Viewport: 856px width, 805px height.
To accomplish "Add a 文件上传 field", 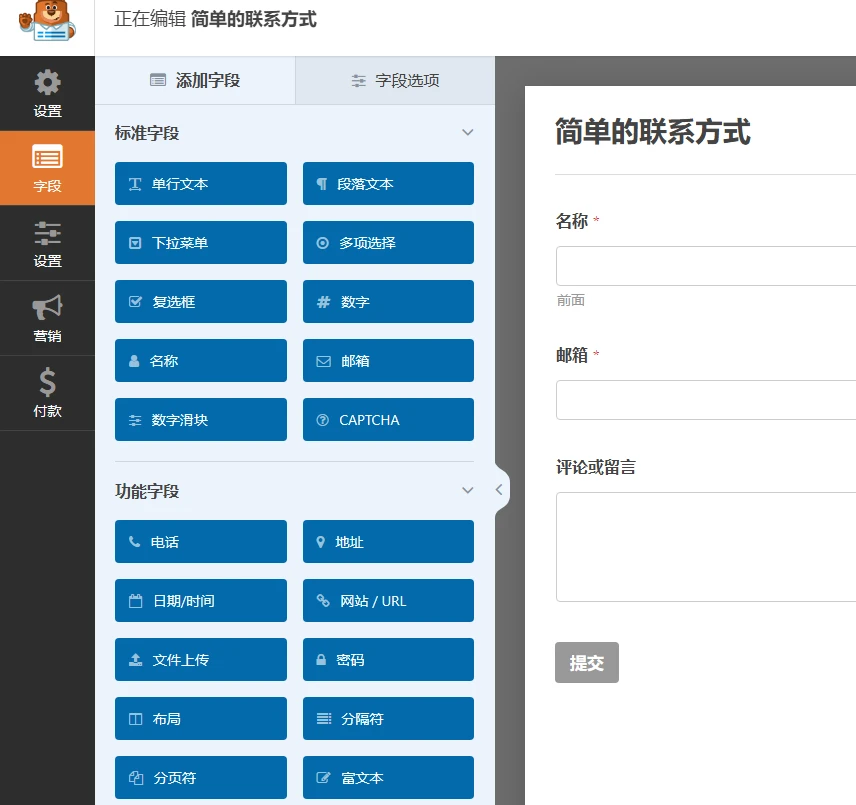I will pyautogui.click(x=200, y=659).
